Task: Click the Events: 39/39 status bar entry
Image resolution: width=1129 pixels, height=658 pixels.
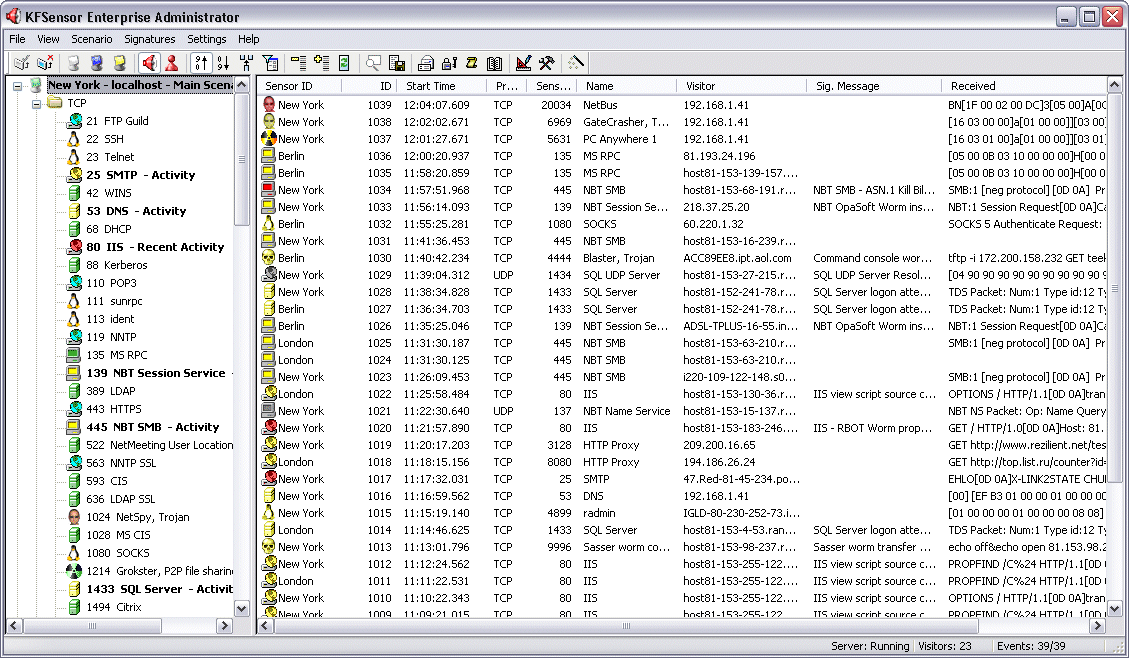Action: 1031,646
